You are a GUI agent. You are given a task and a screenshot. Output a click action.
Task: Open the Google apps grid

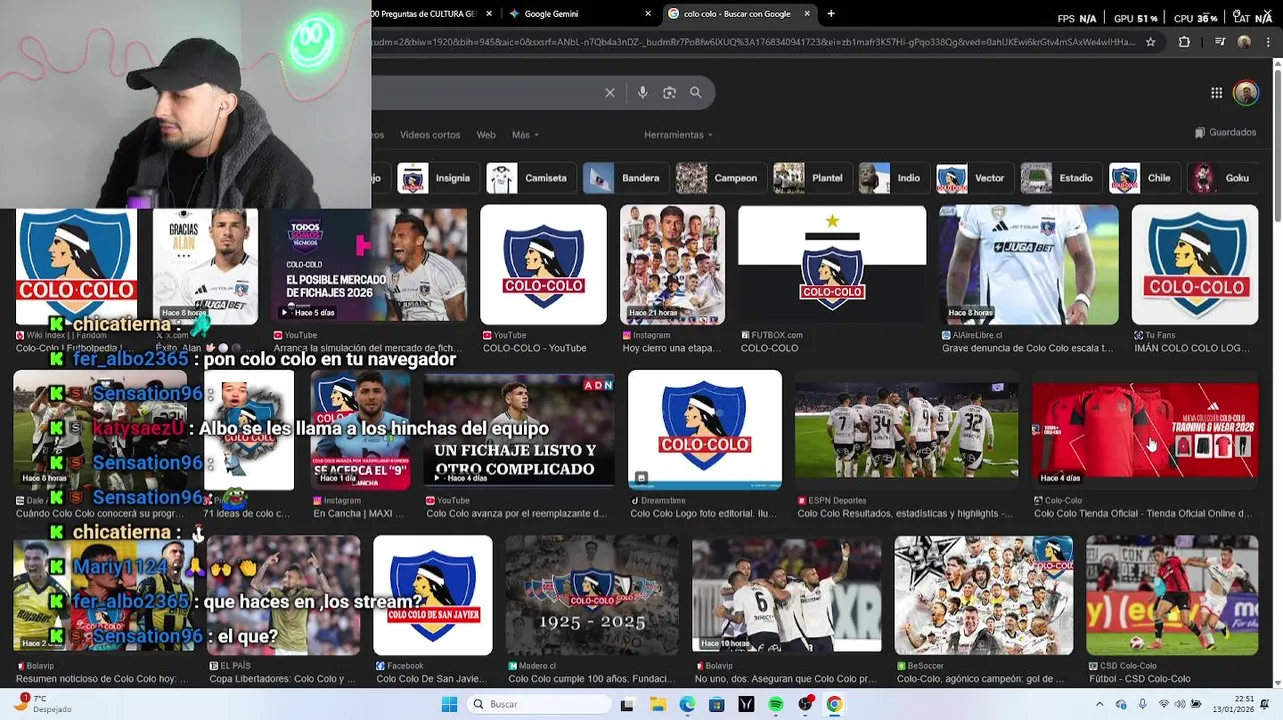[x=1216, y=93]
